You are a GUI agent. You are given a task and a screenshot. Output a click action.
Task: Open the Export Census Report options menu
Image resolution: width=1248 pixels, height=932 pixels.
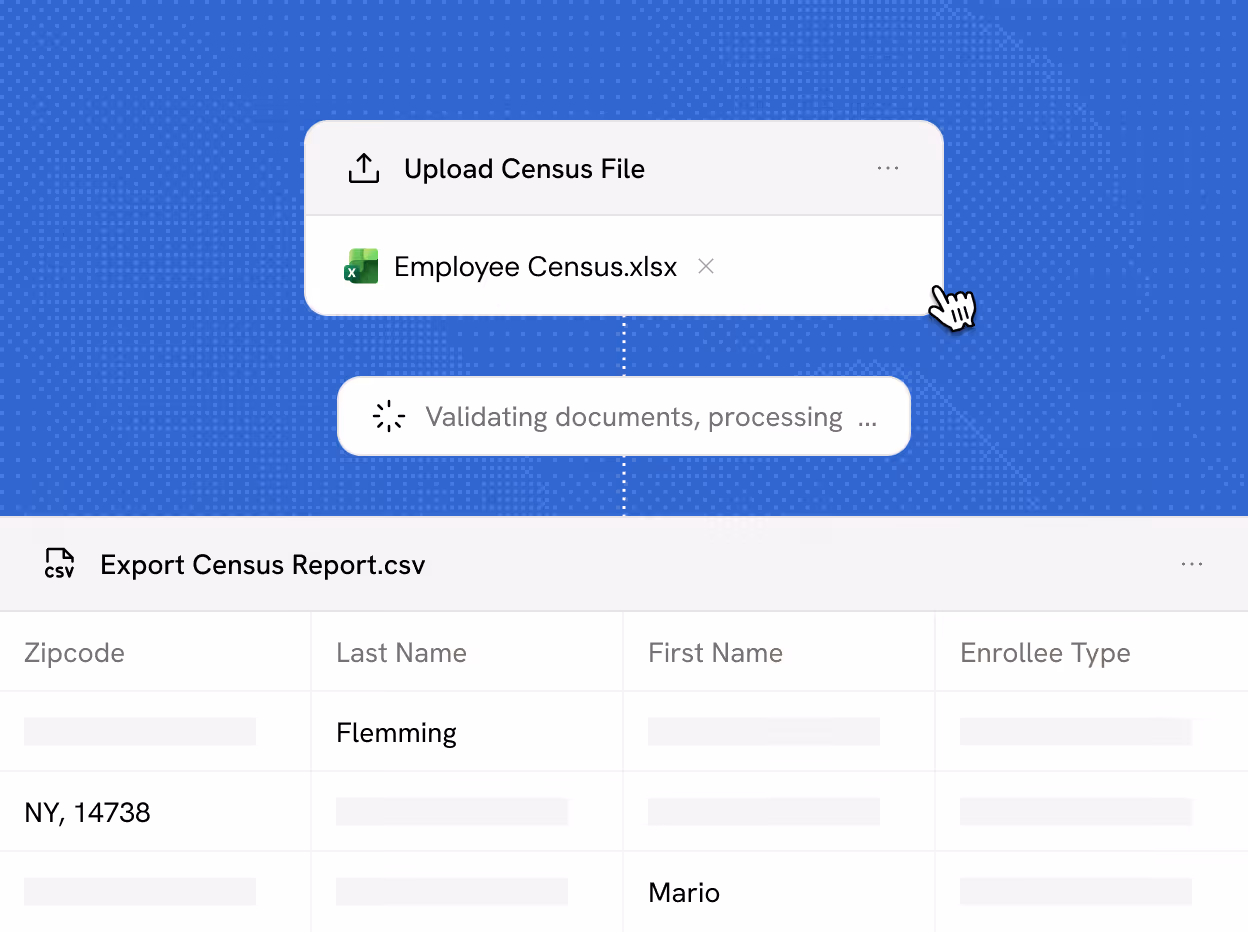(1191, 564)
